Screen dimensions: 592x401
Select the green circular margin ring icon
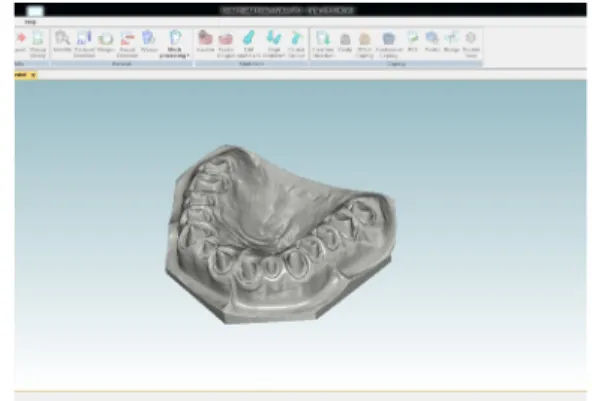click(x=105, y=39)
